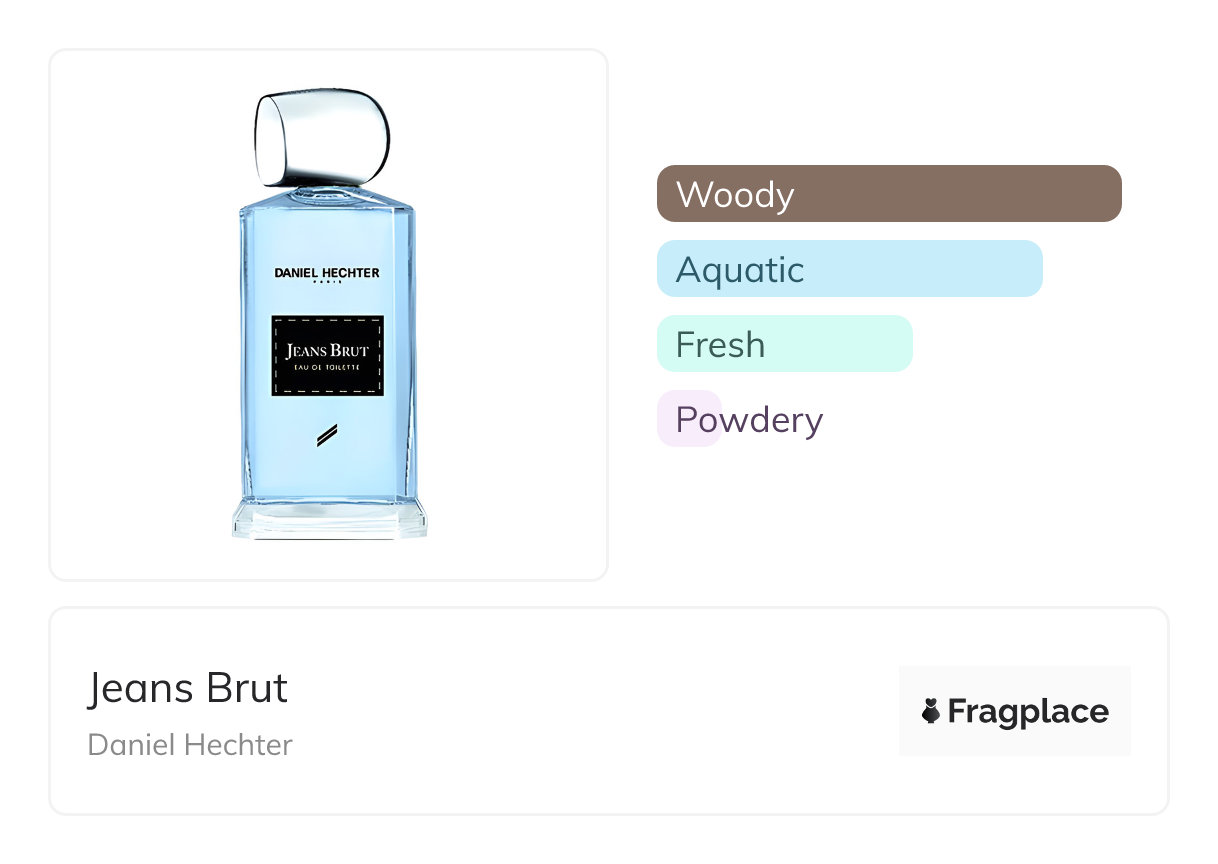The image size is (1218, 864).
Task: Open the Jeans Brut title heading
Action: (x=188, y=688)
